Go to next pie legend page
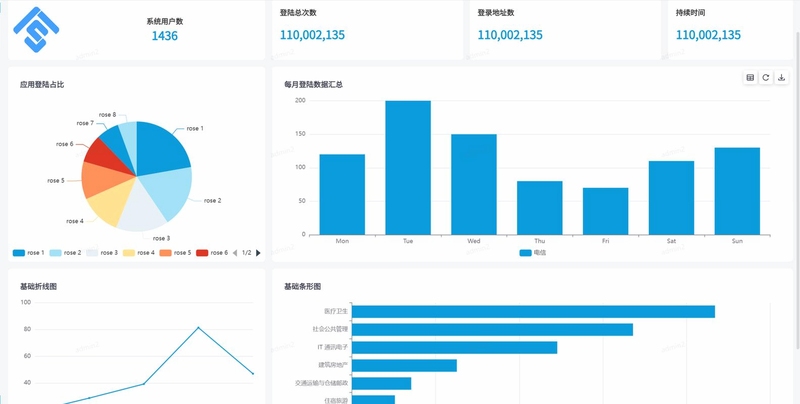This screenshot has height=404, width=800. pos(258,252)
